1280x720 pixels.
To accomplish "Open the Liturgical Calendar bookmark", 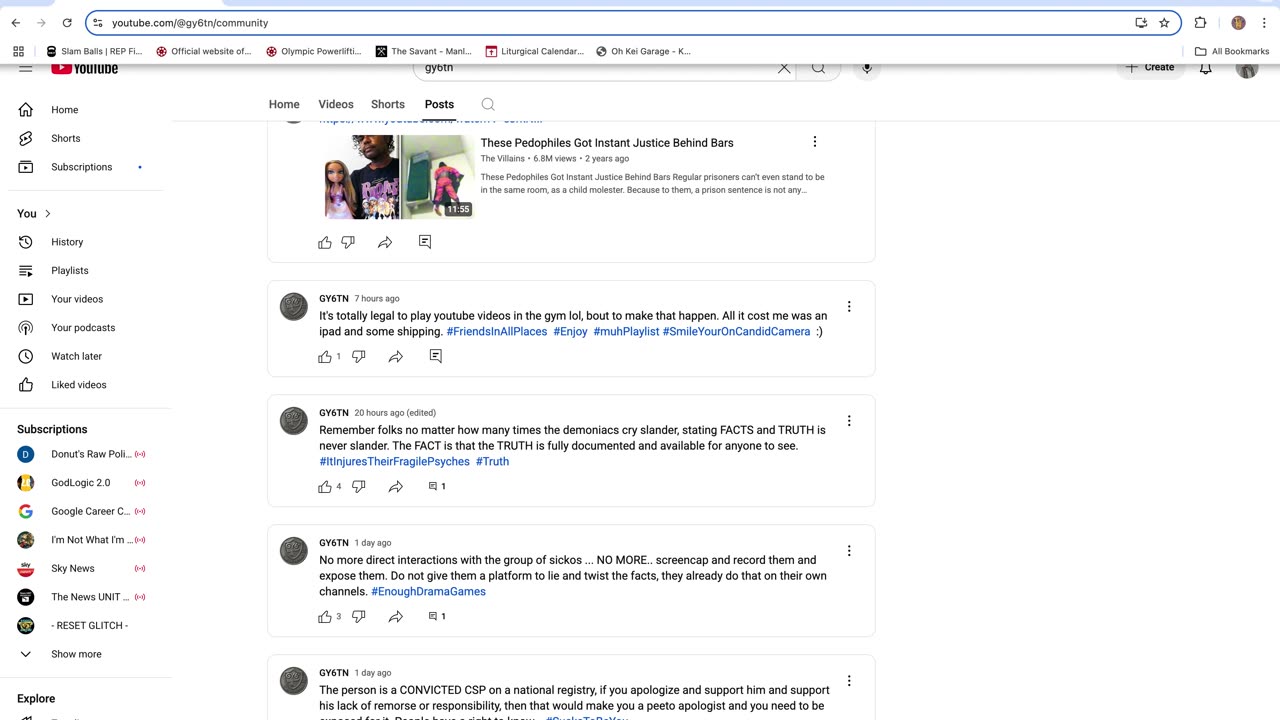I will coord(534,51).
